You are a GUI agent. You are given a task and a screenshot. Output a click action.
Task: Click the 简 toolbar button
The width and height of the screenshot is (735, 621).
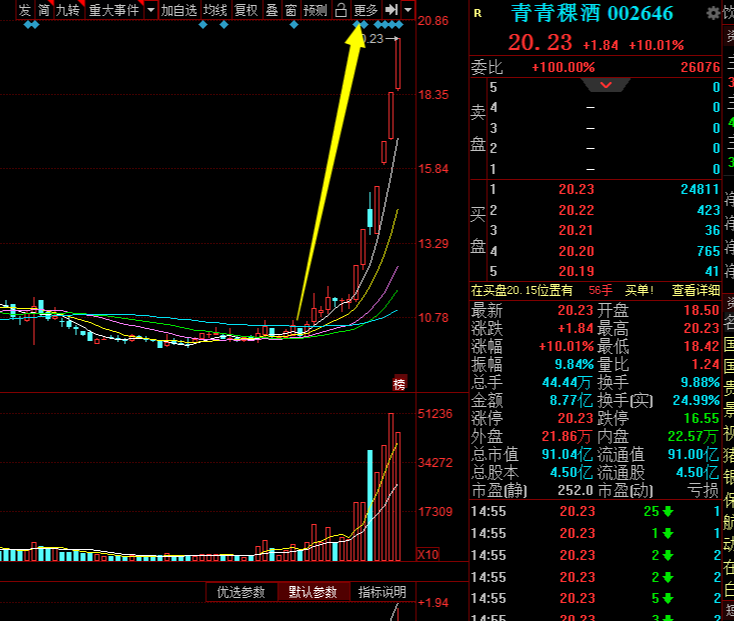[x=44, y=9]
